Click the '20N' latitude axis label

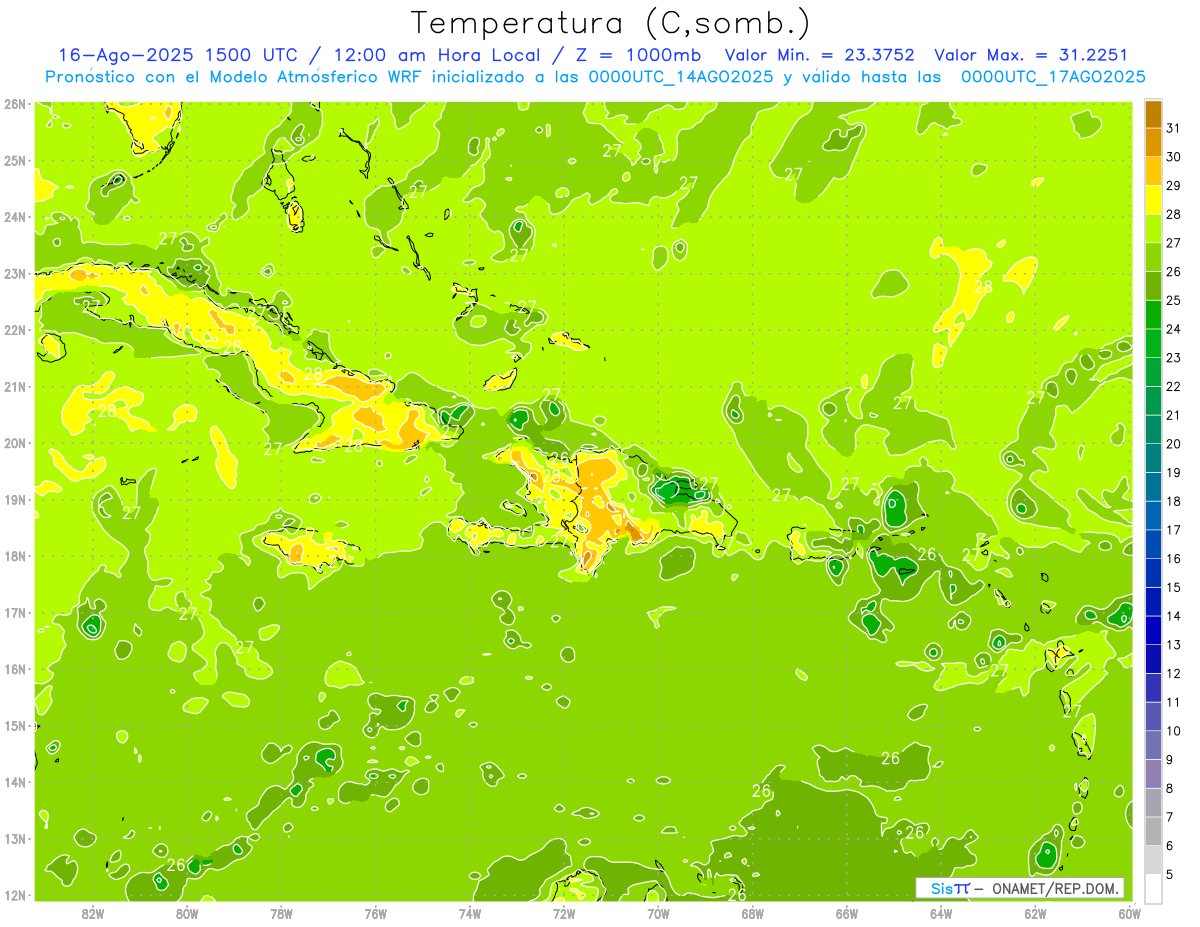[x=16, y=443]
